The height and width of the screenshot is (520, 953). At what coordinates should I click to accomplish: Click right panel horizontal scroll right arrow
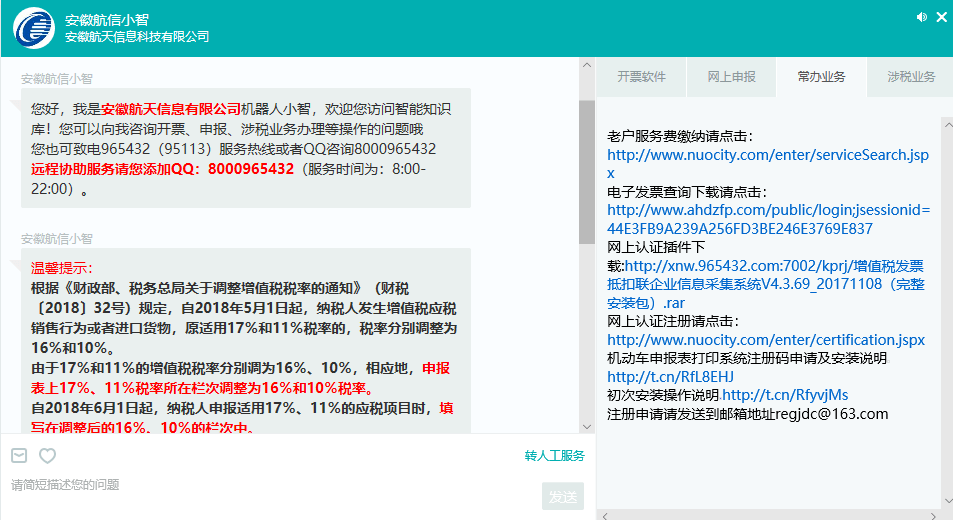934,516
